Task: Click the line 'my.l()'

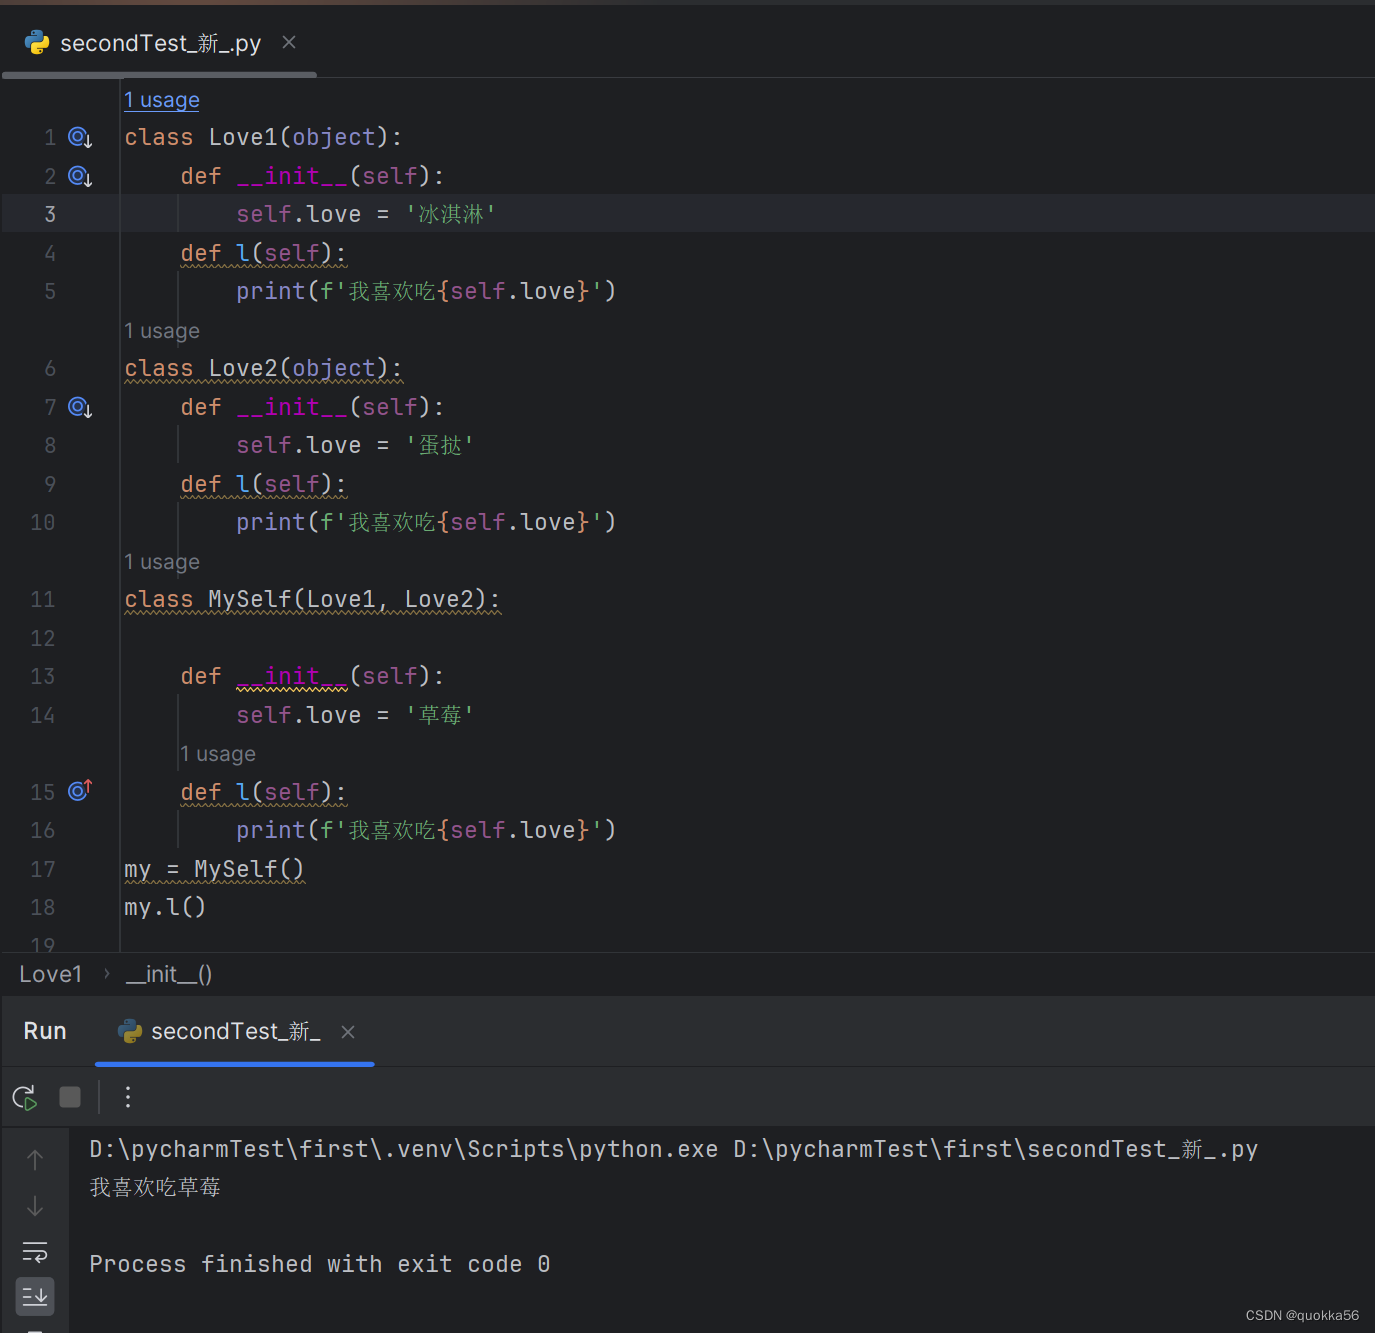Action: [x=165, y=907]
